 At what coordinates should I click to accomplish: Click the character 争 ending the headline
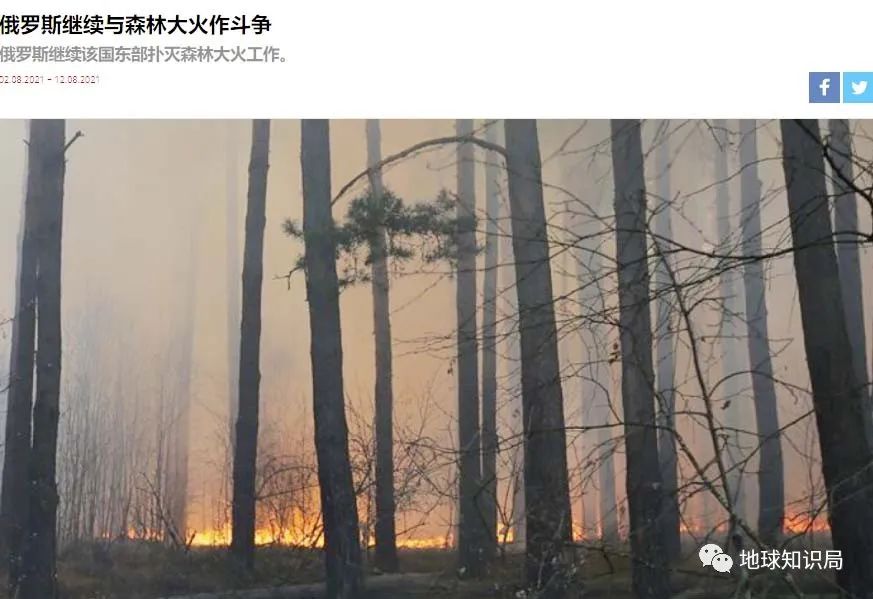click(261, 25)
